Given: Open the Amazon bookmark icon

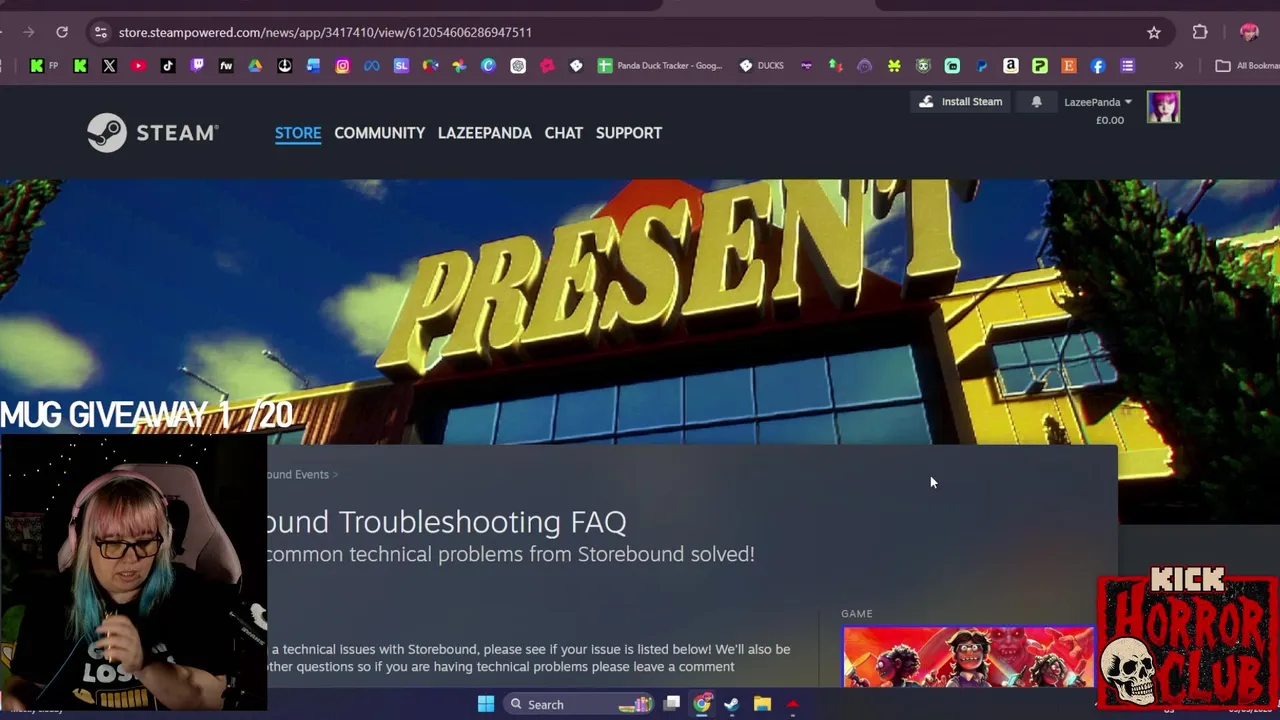Looking at the screenshot, I should 1011,66.
